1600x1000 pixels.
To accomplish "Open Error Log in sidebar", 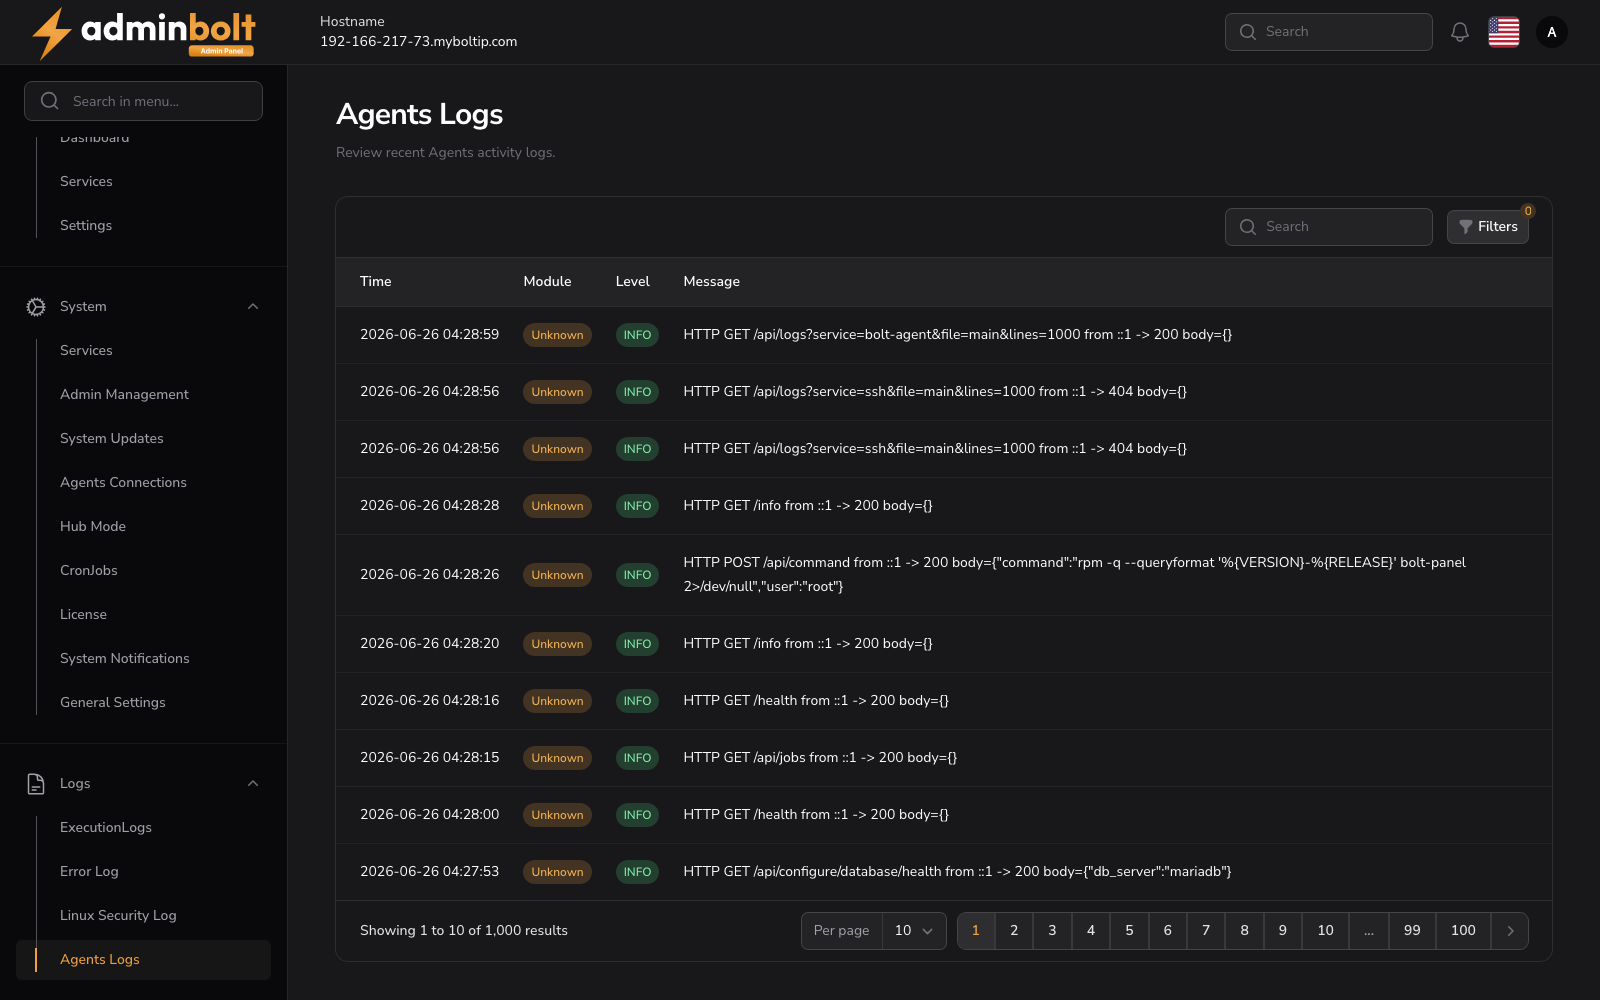I will [x=89, y=872].
